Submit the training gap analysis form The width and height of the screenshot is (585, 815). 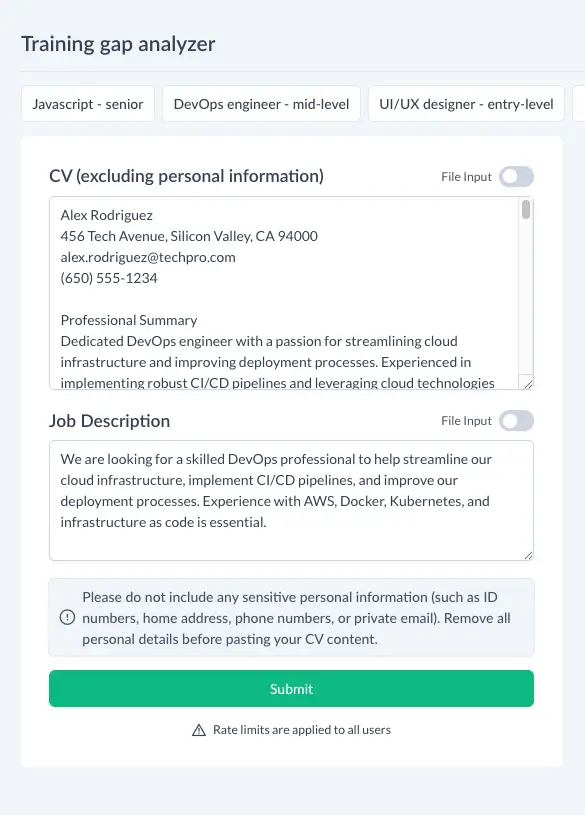[291, 689]
